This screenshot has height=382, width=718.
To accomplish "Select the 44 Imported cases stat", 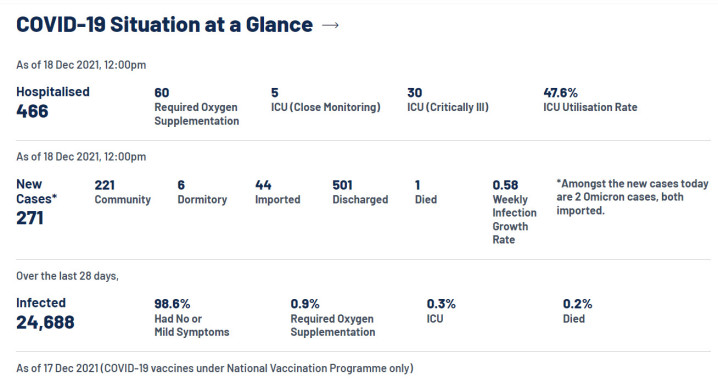I will click(x=277, y=192).
